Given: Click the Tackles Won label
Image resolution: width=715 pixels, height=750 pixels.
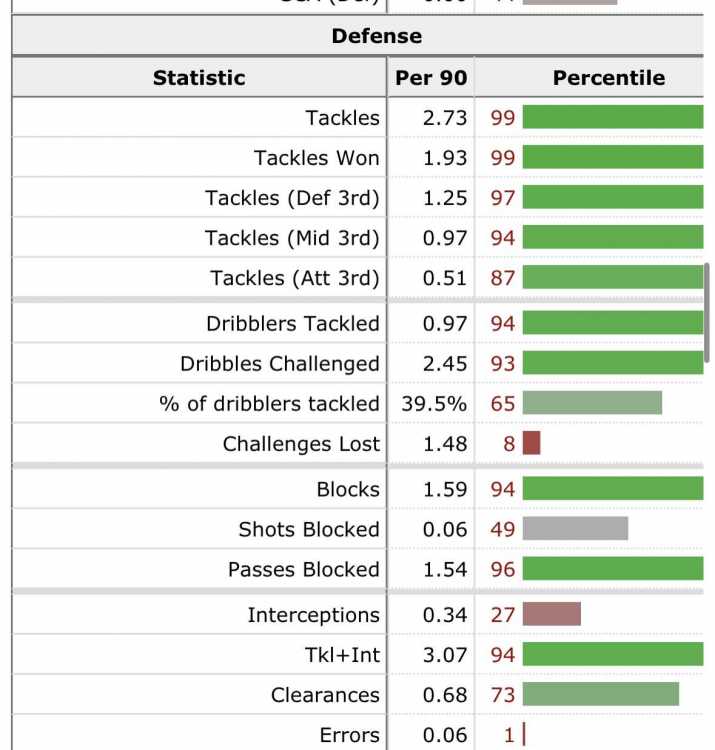Looking at the screenshot, I should pos(317,157).
